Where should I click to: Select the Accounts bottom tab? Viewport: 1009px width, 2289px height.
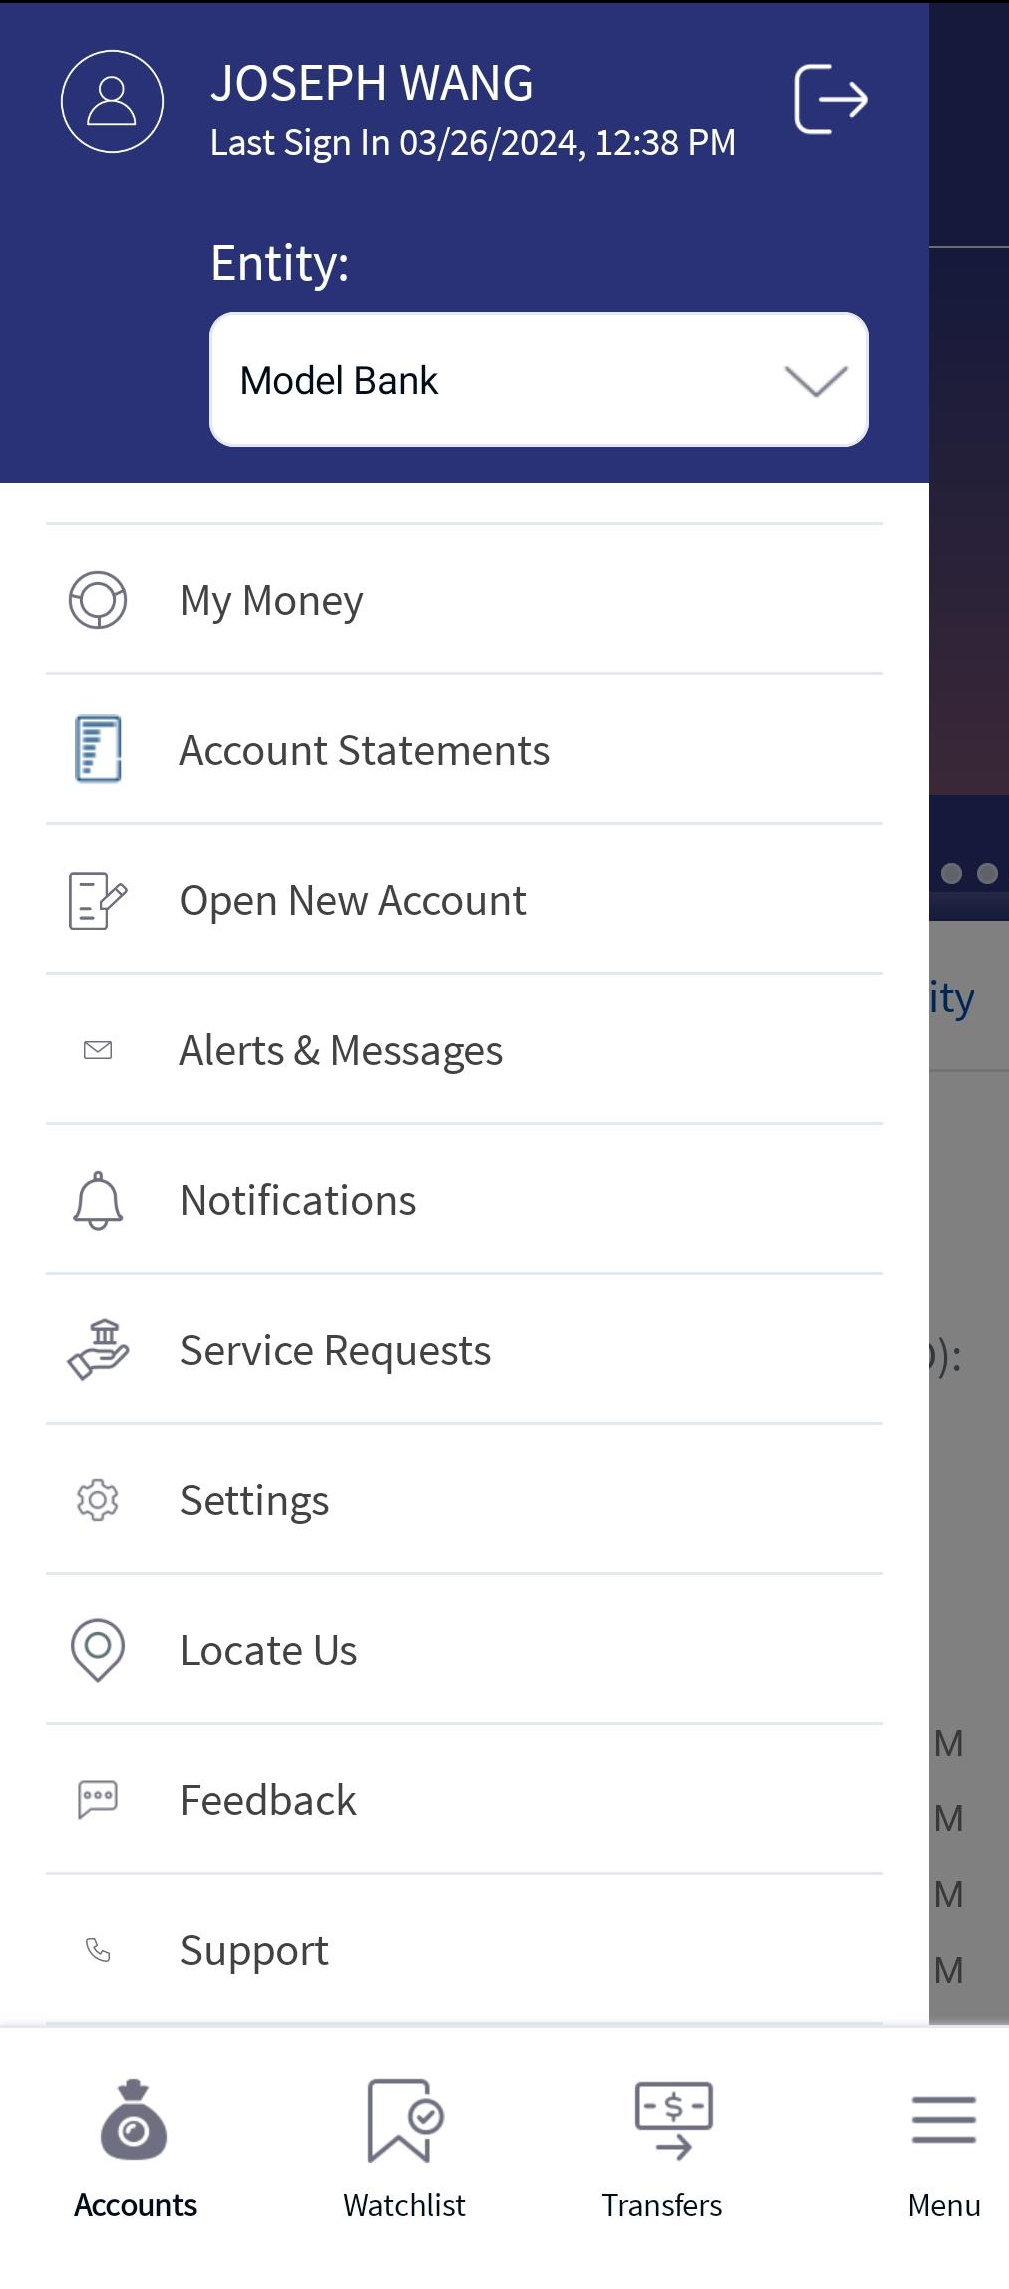pyautogui.click(x=135, y=2149)
